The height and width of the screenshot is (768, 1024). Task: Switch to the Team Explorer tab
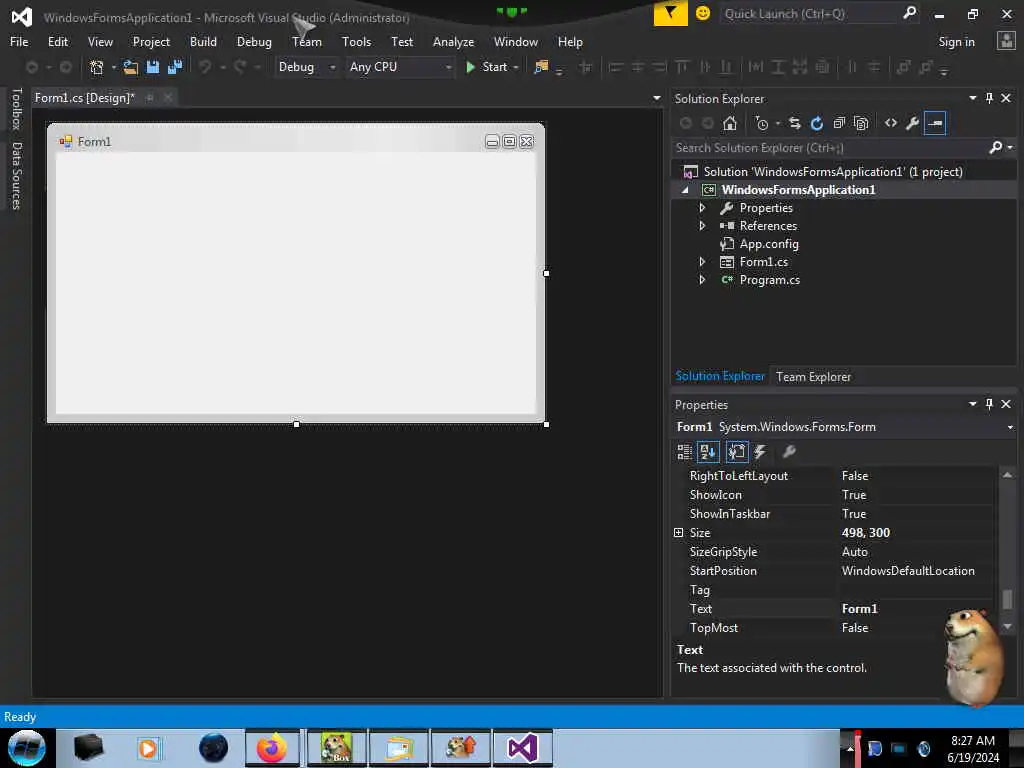813,377
